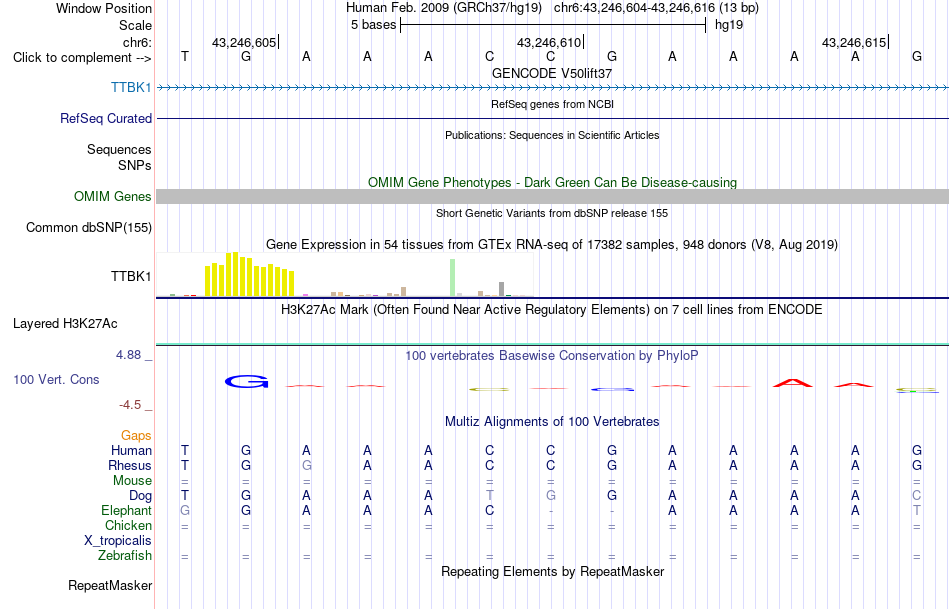Screen dimensions: 950x609
Task: Click "Short Genetic Variants from dbSNP" title
Action: (552, 213)
